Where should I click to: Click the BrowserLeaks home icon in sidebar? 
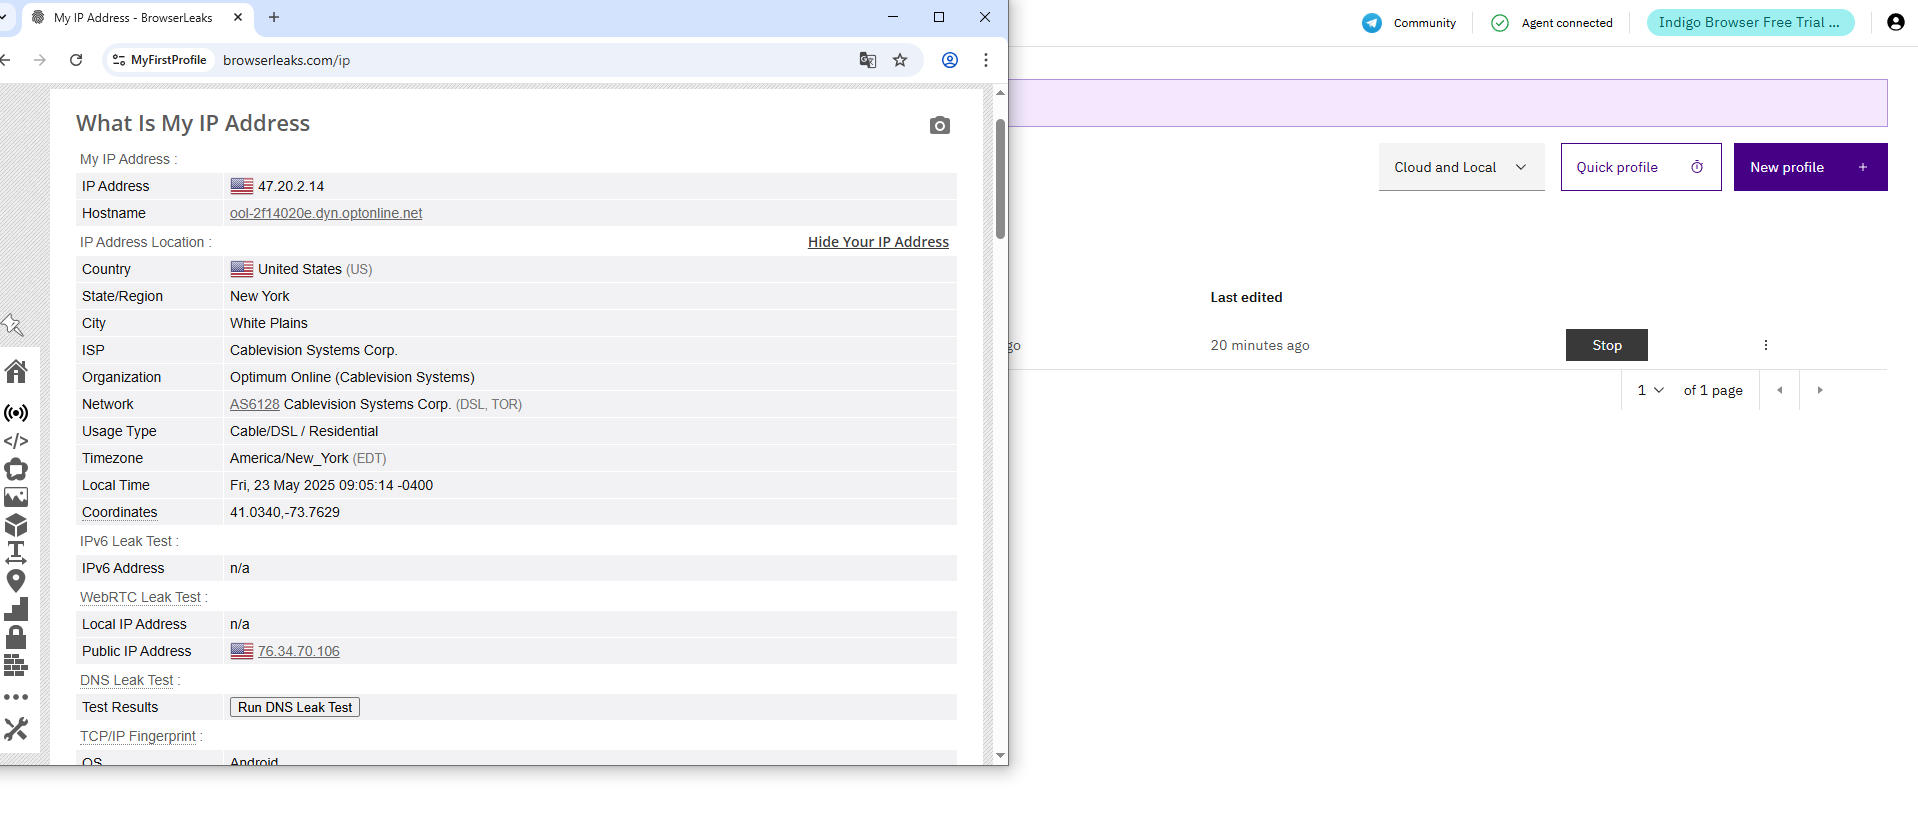tap(16, 372)
